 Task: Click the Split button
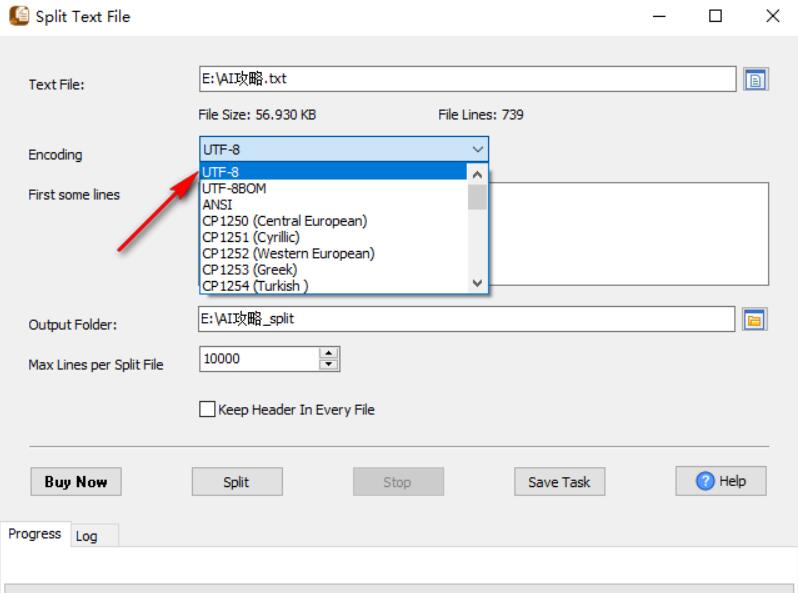[237, 482]
